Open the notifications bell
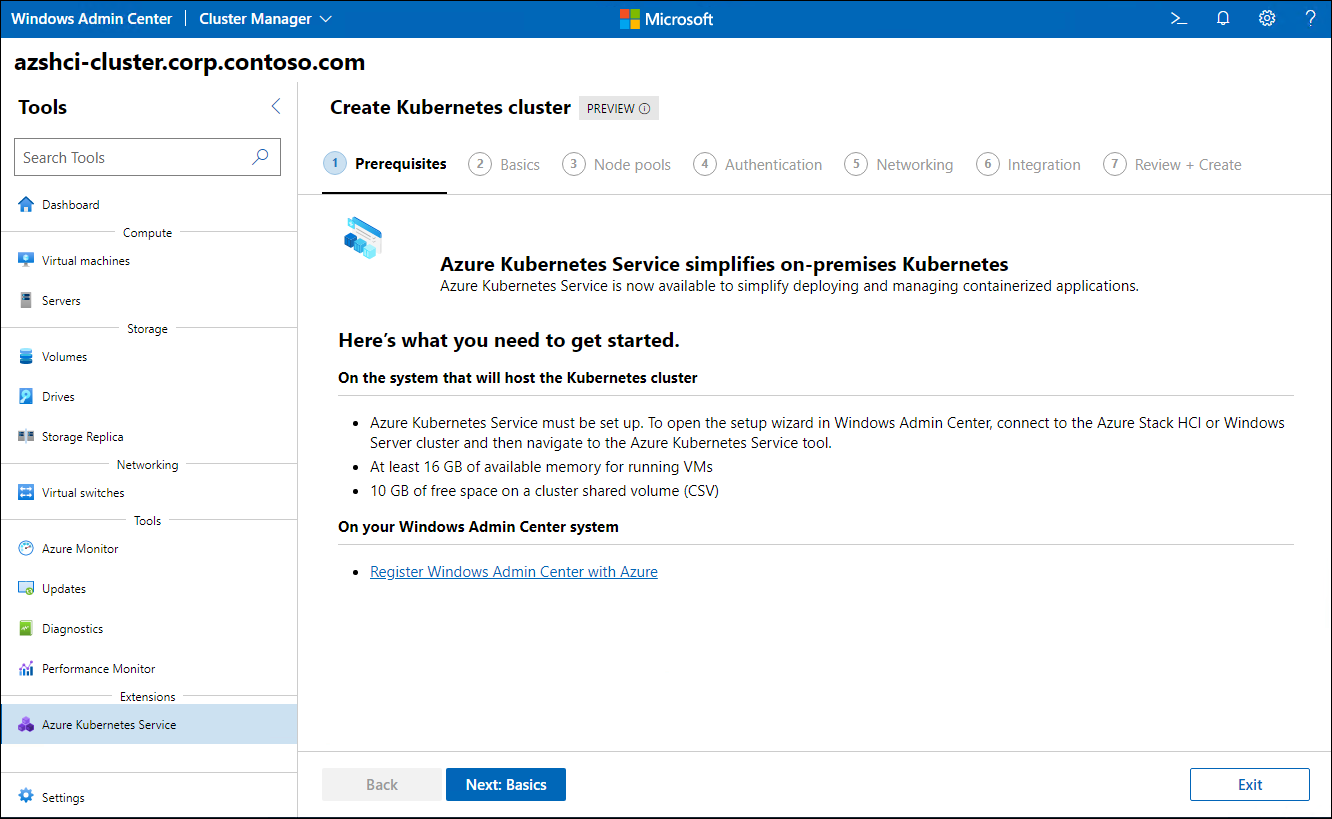 pos(1222,18)
